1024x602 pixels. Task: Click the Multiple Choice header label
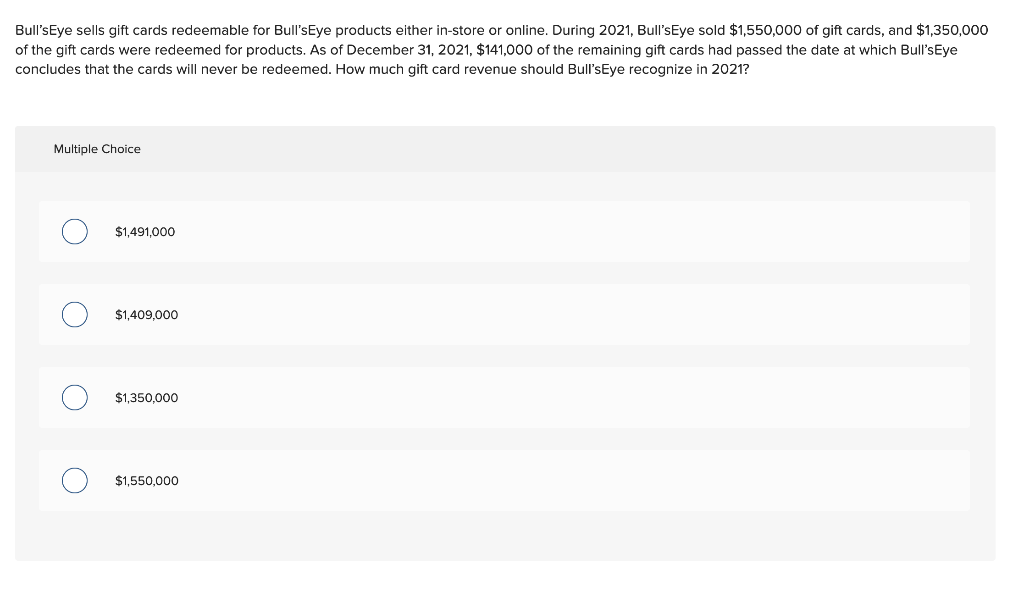(x=97, y=149)
